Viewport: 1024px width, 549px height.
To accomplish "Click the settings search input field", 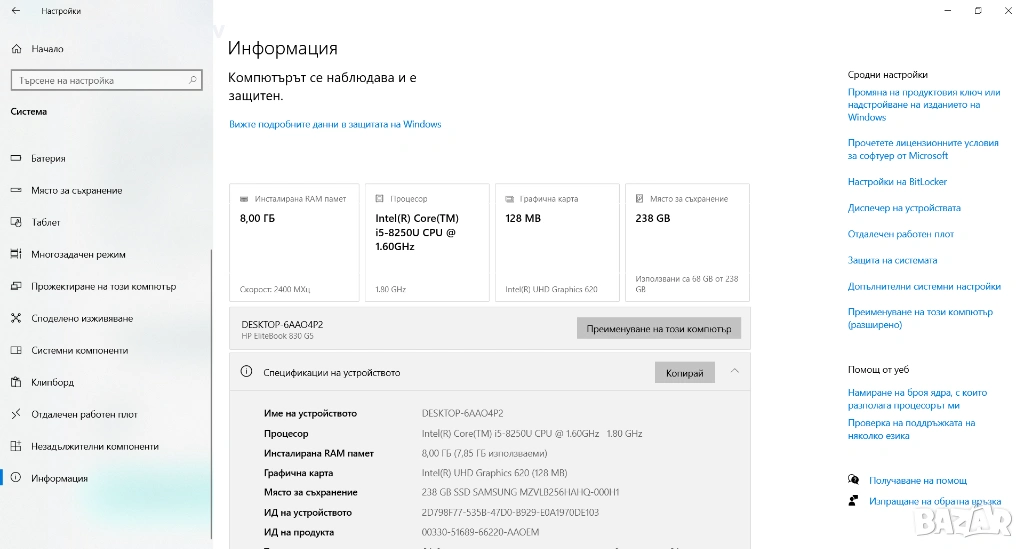I will tap(105, 81).
